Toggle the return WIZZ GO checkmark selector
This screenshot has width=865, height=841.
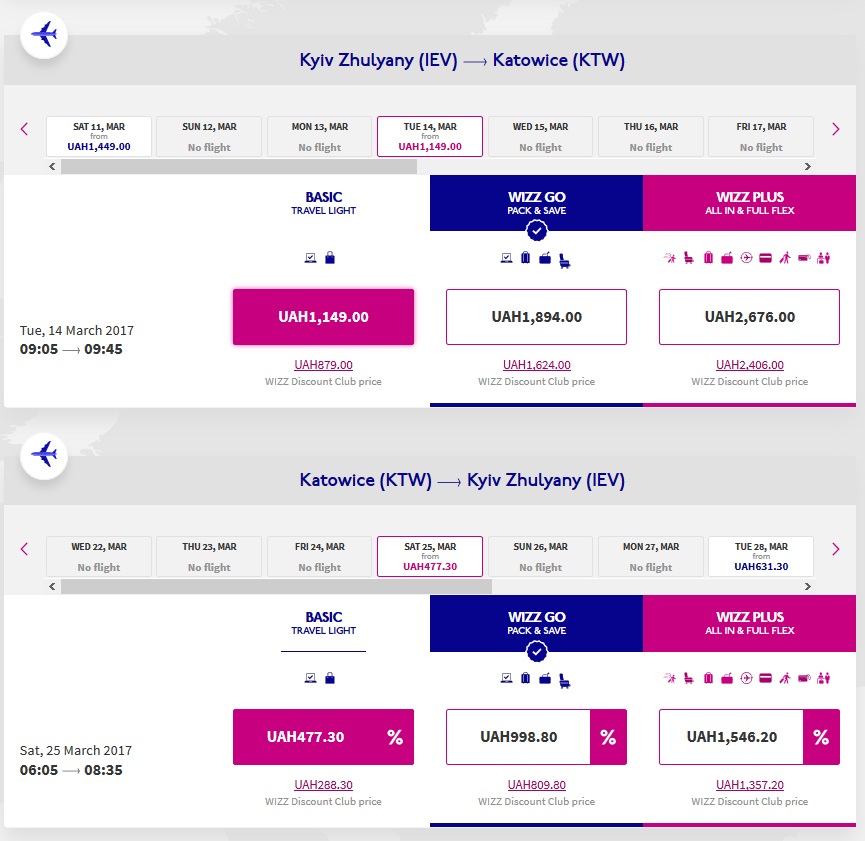(x=537, y=652)
